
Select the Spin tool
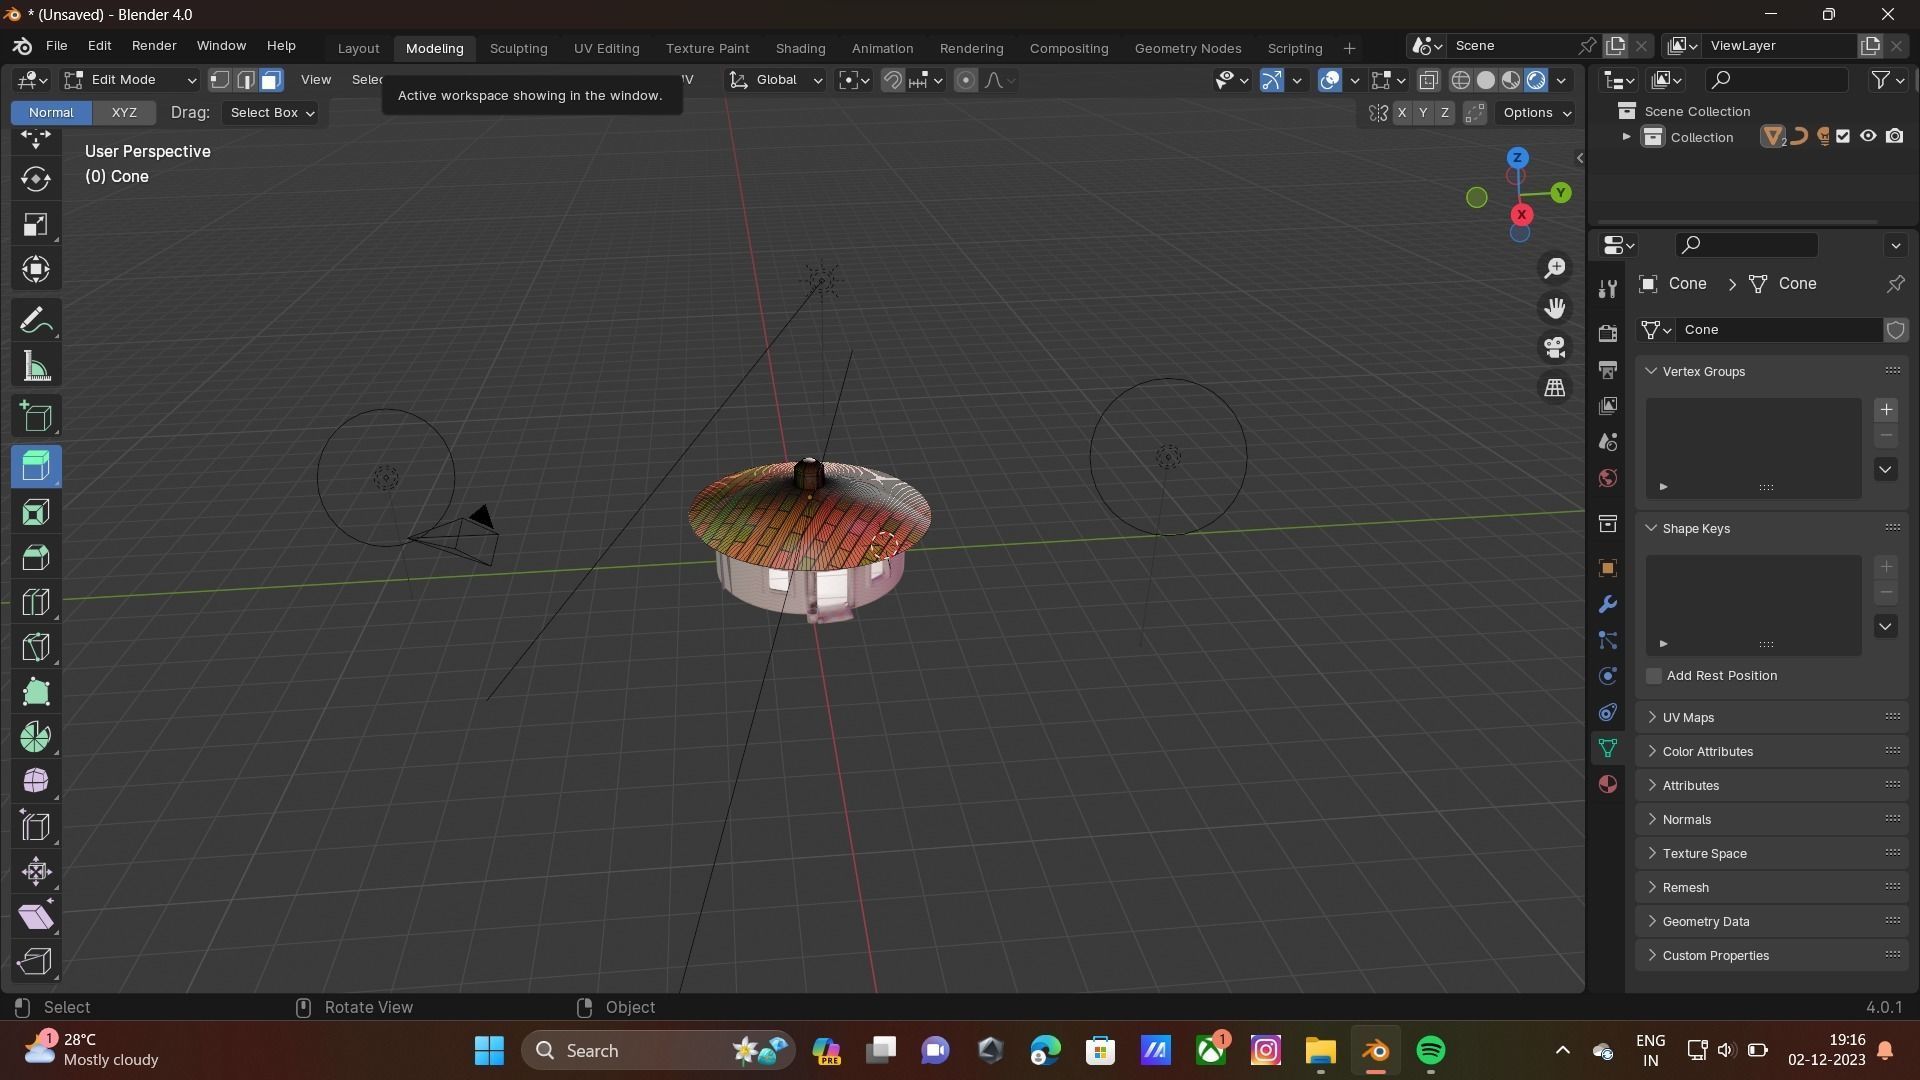[36, 737]
